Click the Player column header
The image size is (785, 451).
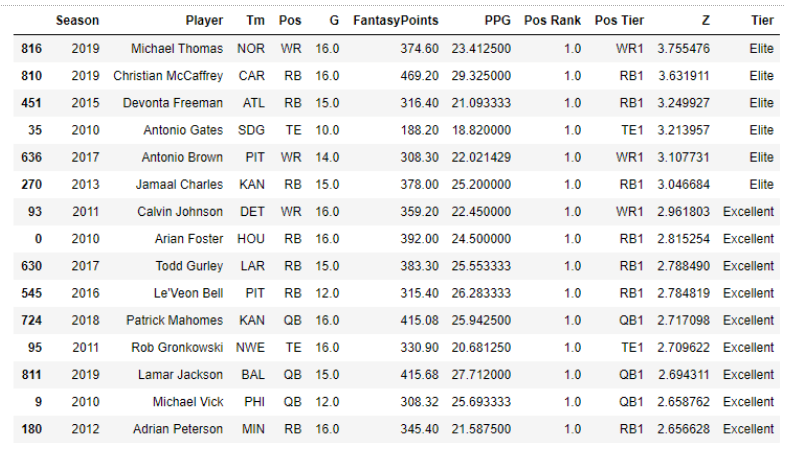(x=204, y=21)
